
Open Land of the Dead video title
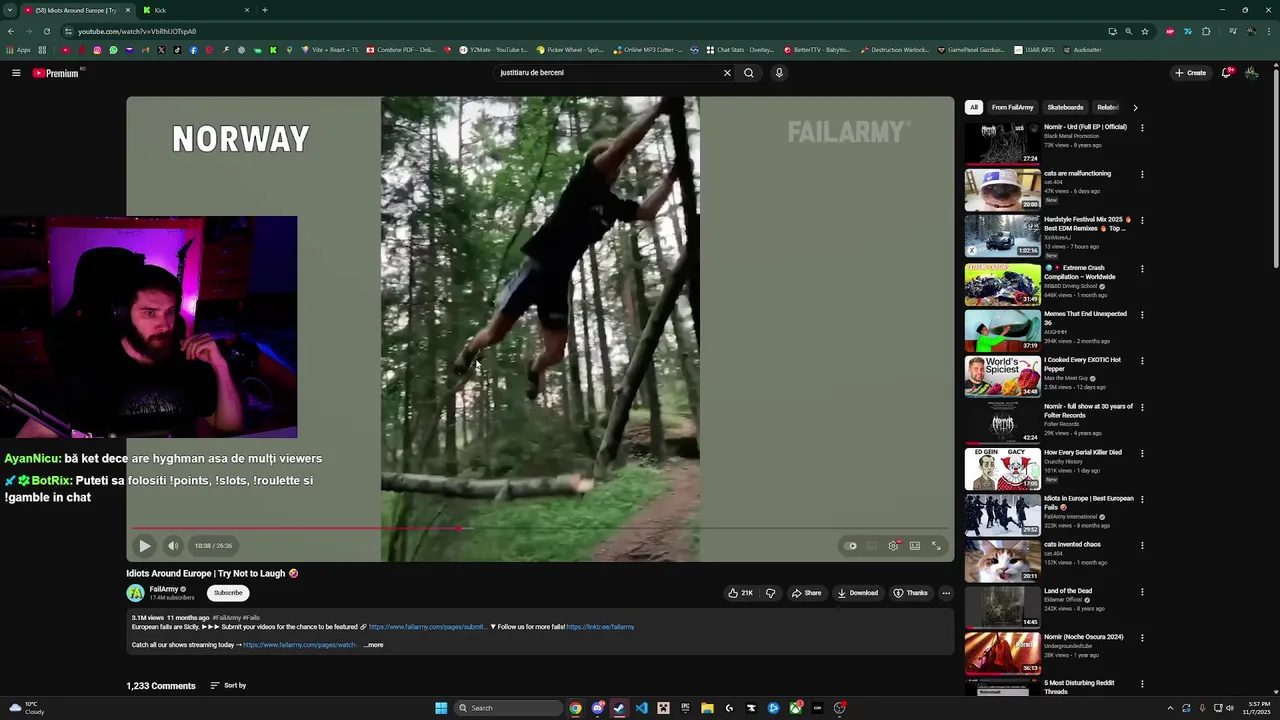(x=1068, y=591)
